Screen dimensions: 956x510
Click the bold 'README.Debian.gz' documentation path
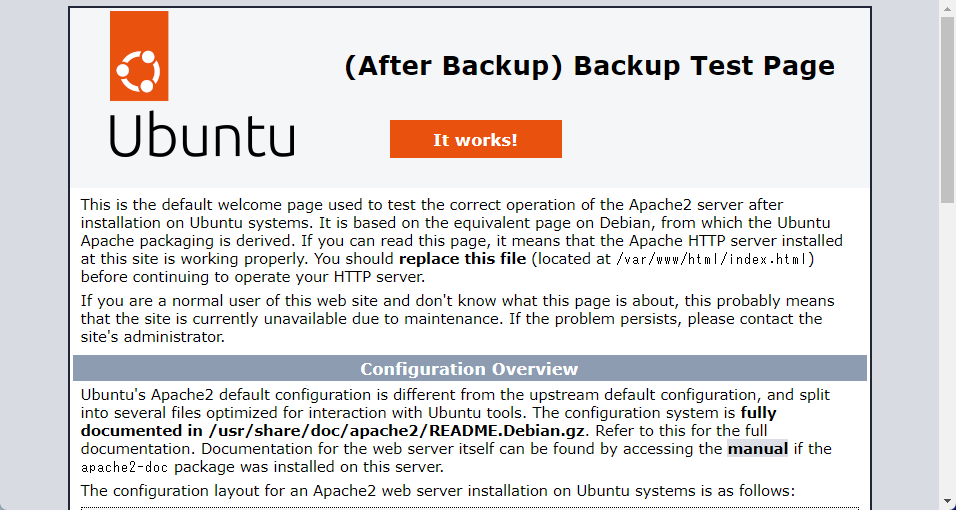point(507,431)
